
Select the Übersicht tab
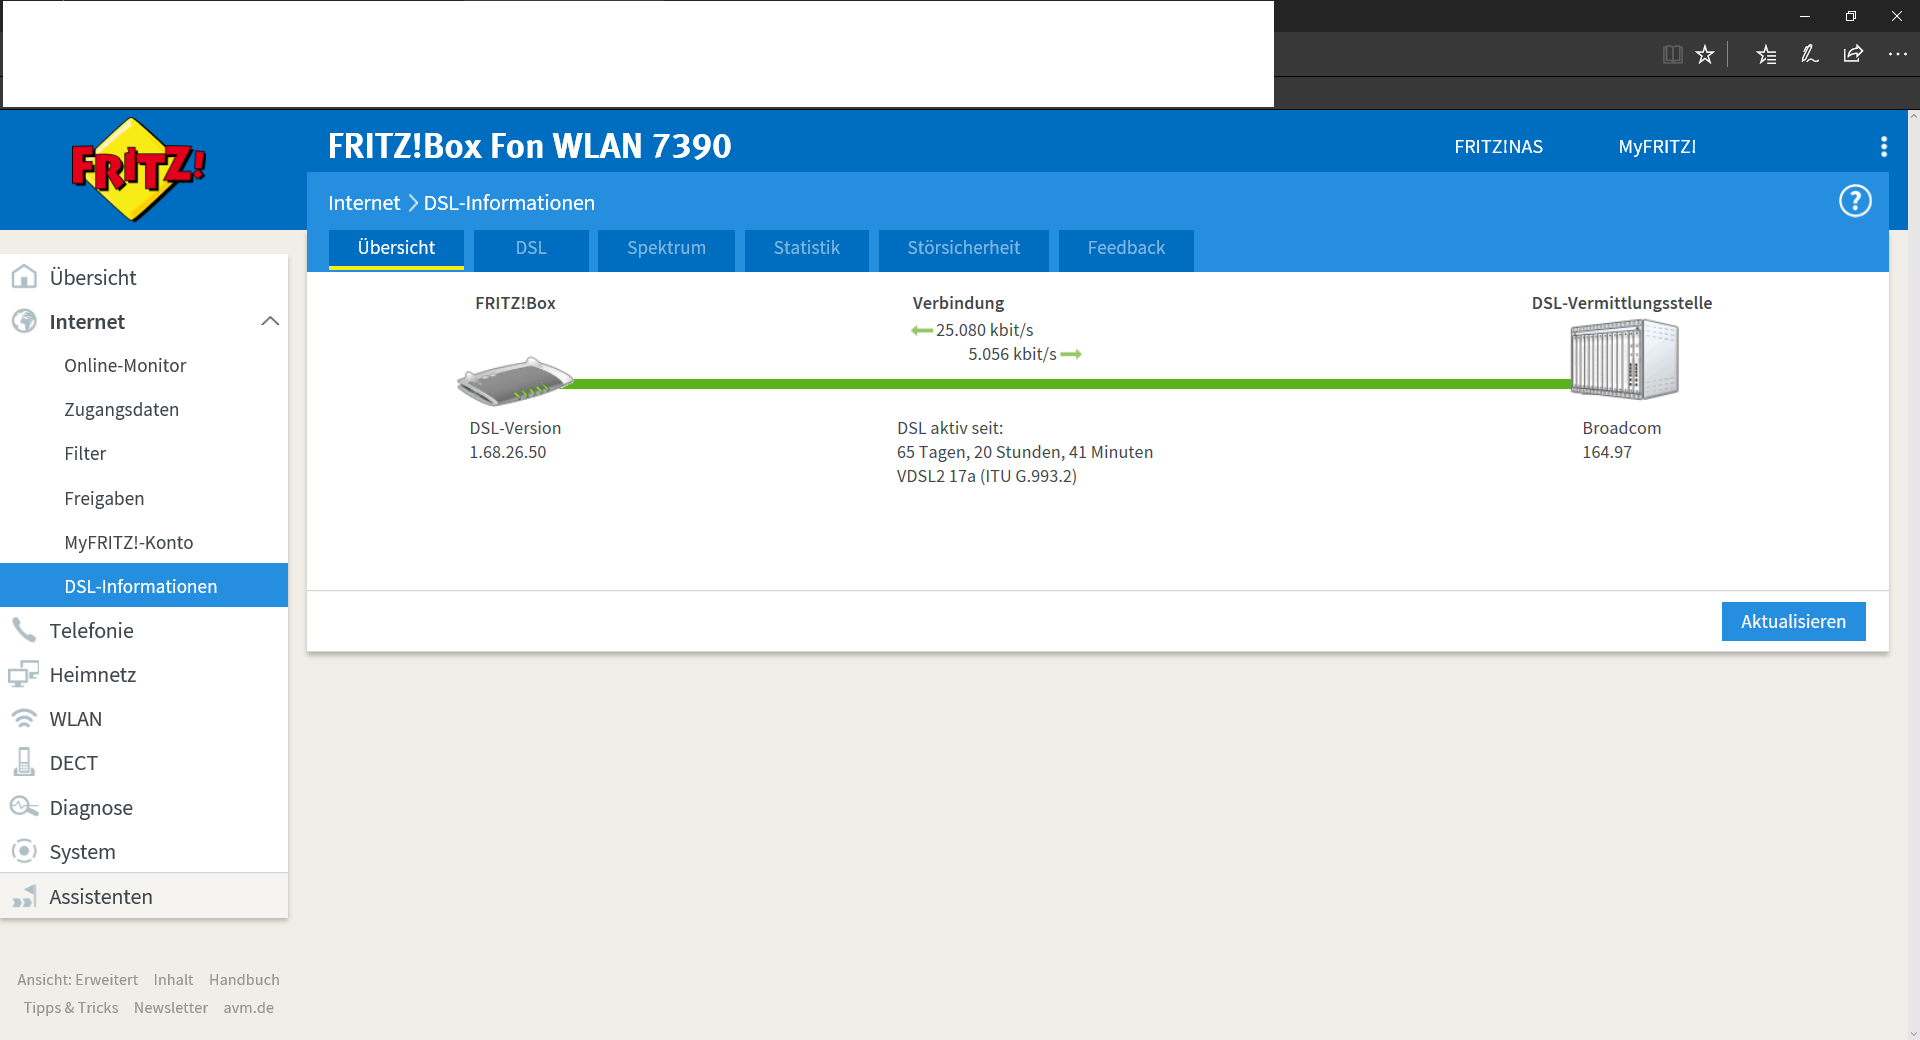point(396,249)
